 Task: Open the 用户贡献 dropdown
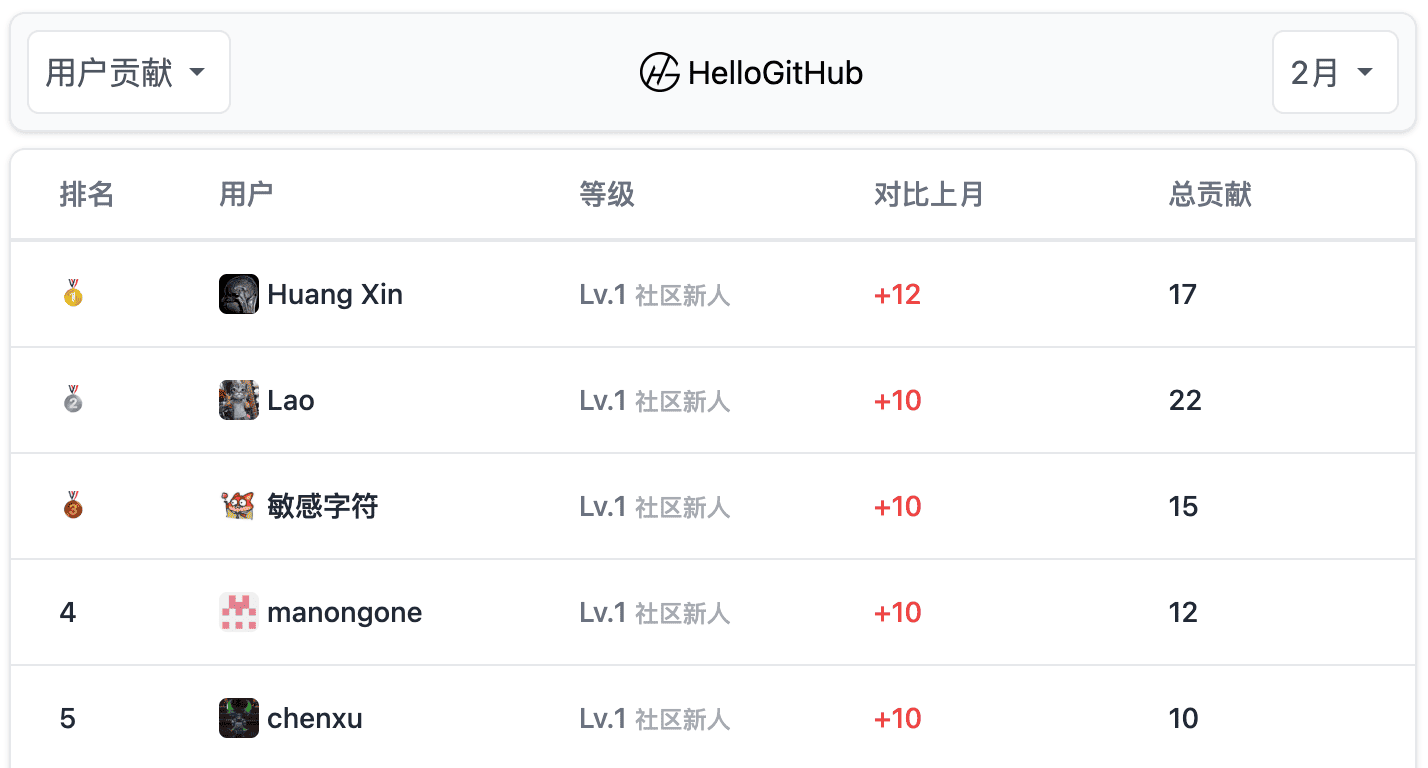coord(128,73)
